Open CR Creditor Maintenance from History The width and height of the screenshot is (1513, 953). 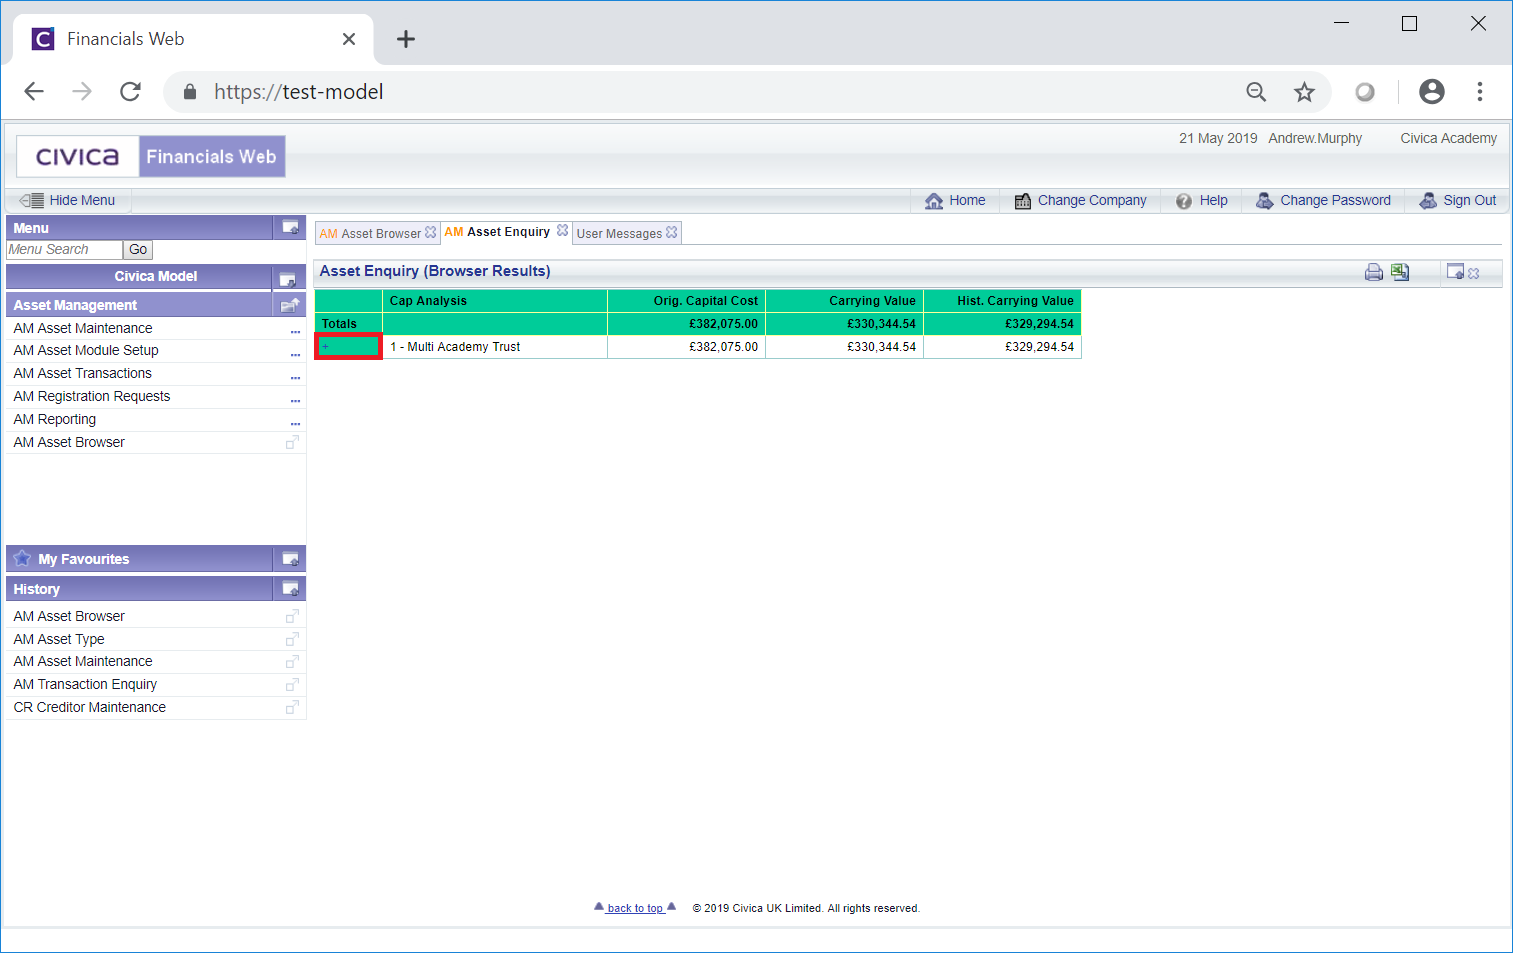tap(90, 707)
